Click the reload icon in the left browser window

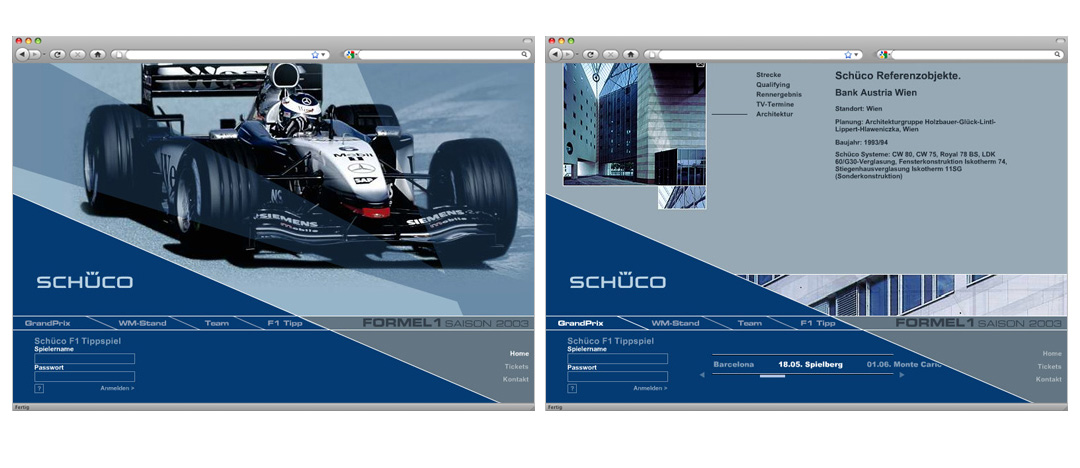pos(58,54)
